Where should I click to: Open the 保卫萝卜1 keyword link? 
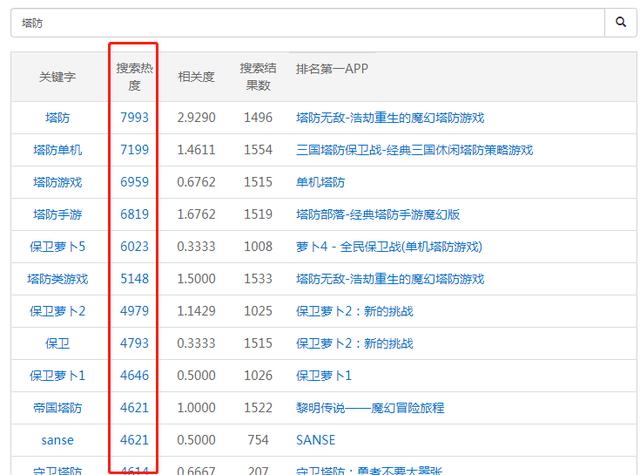[x=58, y=376]
